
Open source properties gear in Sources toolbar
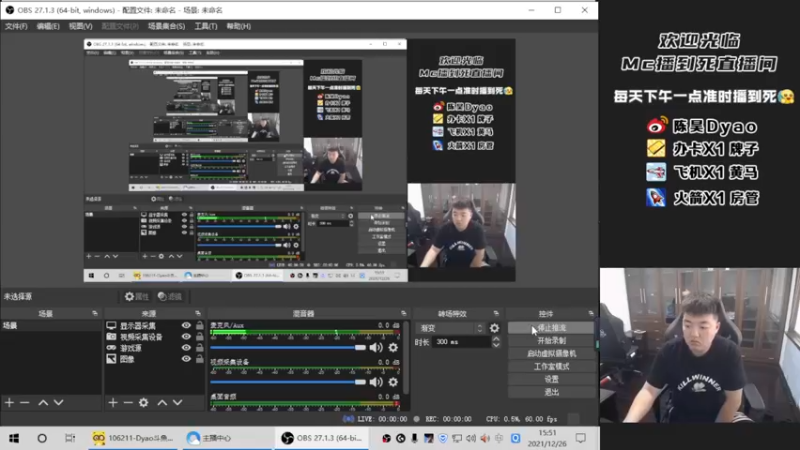(144, 403)
